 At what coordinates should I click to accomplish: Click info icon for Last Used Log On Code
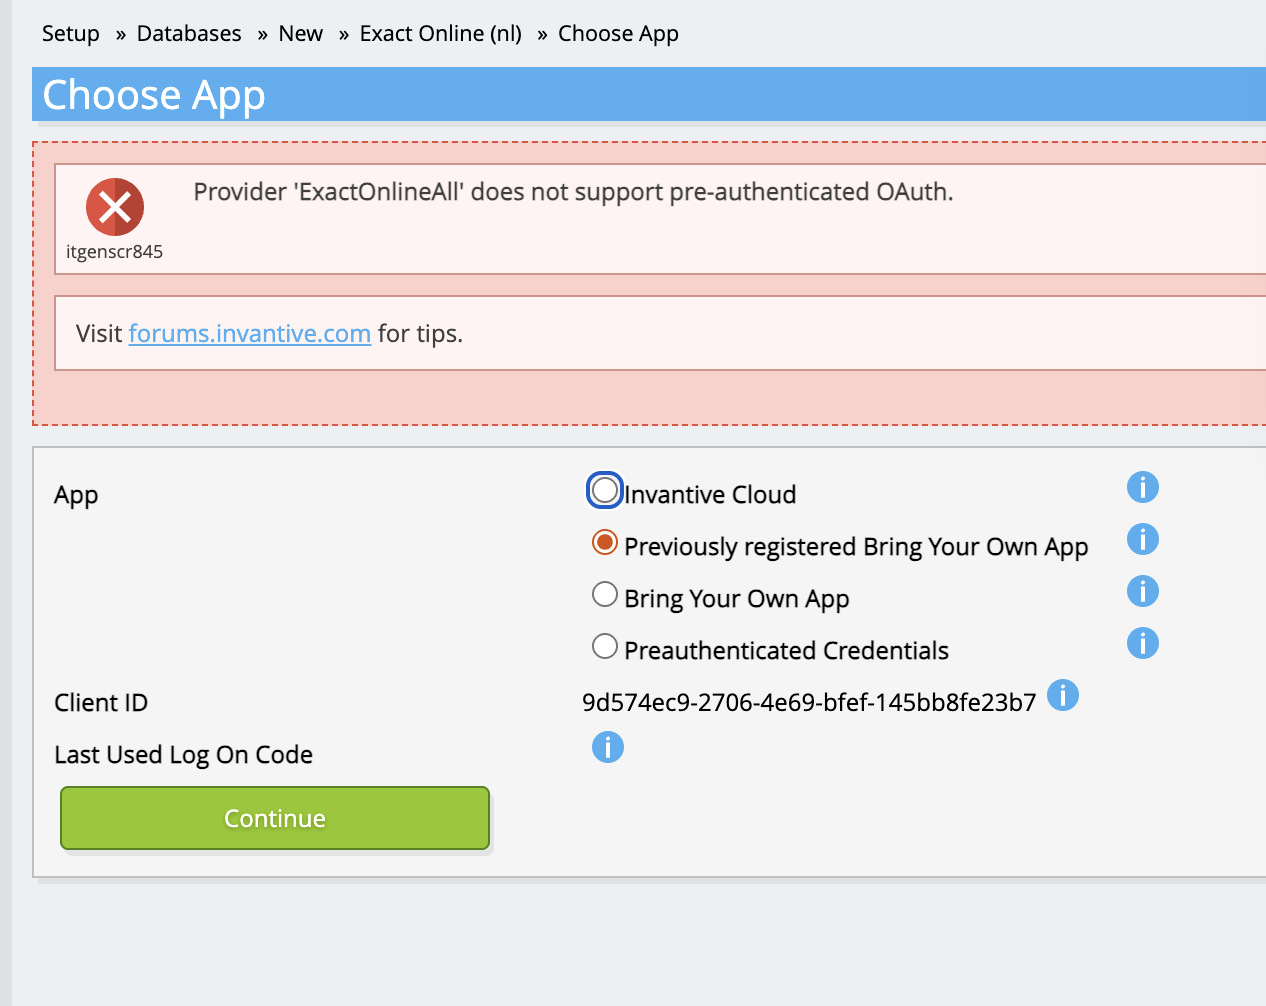point(608,747)
